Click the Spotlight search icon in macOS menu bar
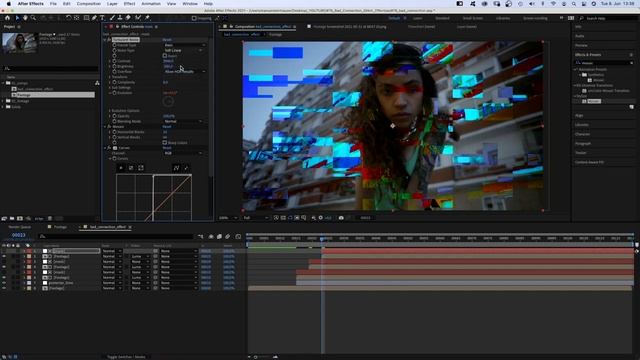640x360 pixels. tap(574, 4)
